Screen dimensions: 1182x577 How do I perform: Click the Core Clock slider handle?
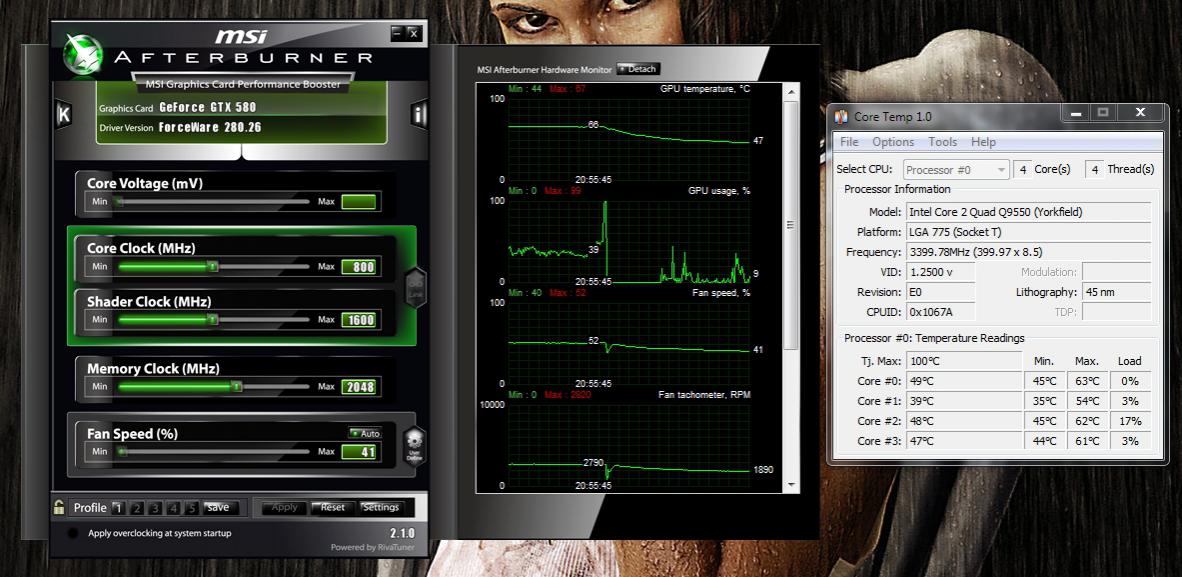[213, 266]
